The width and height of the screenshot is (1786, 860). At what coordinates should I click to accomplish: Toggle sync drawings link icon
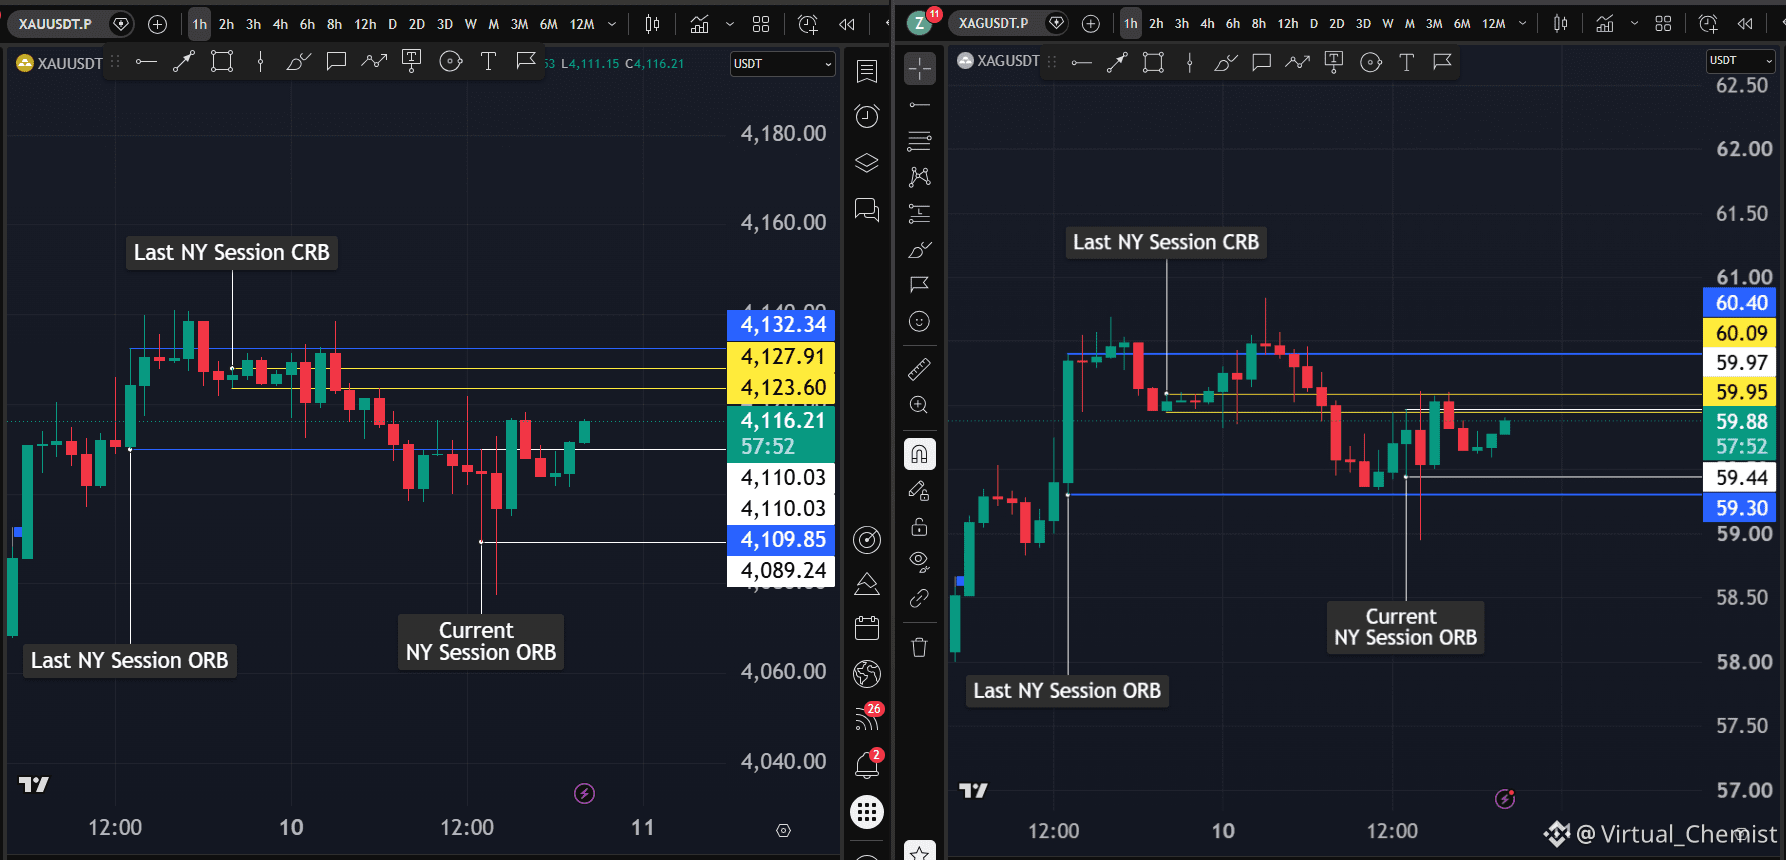click(920, 598)
